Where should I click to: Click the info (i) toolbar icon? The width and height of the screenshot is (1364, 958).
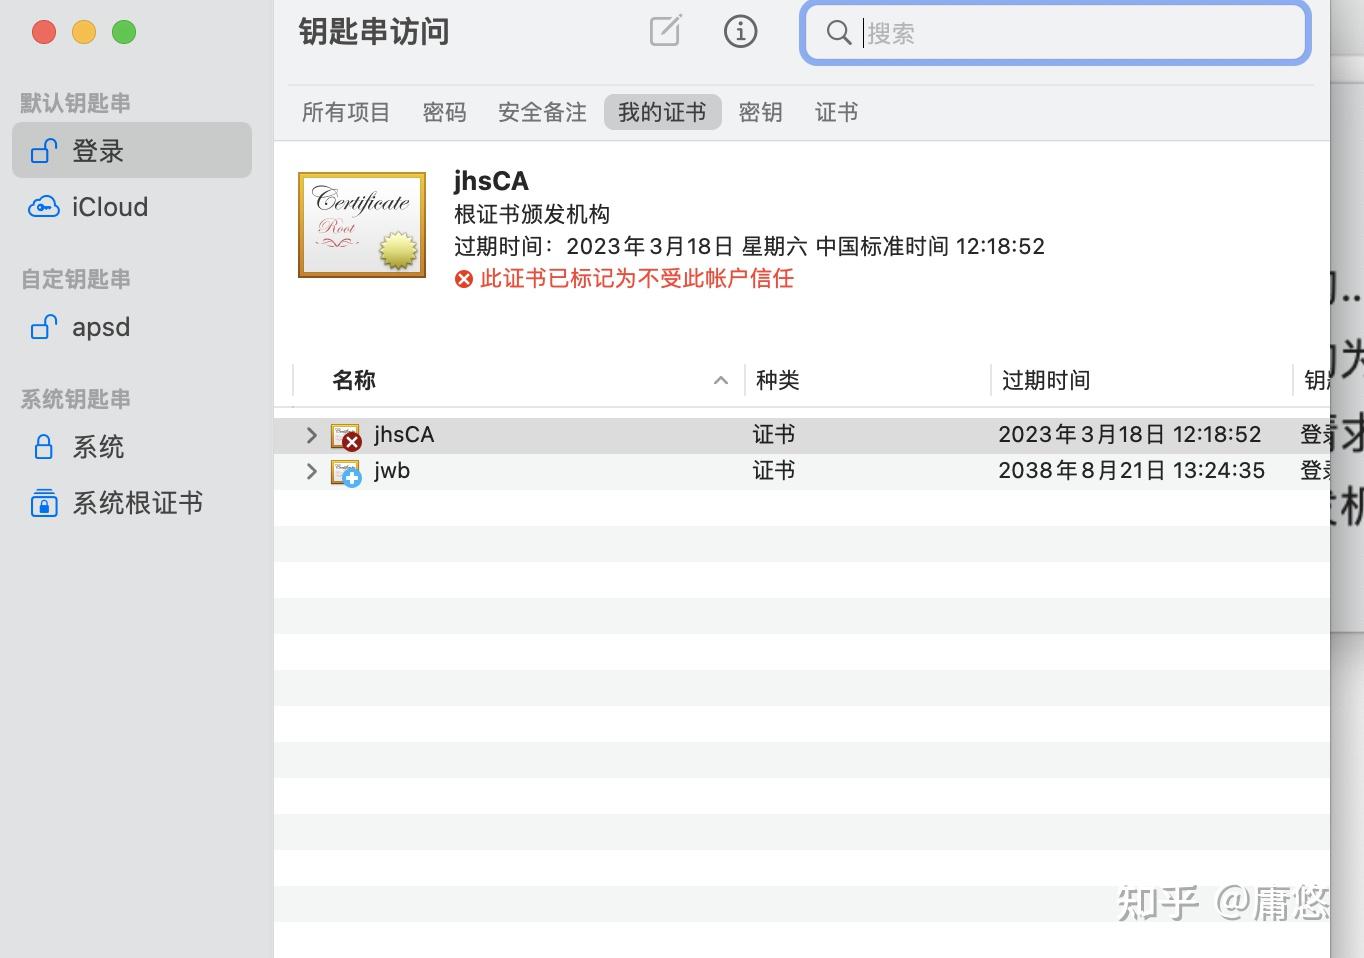pyautogui.click(x=740, y=31)
